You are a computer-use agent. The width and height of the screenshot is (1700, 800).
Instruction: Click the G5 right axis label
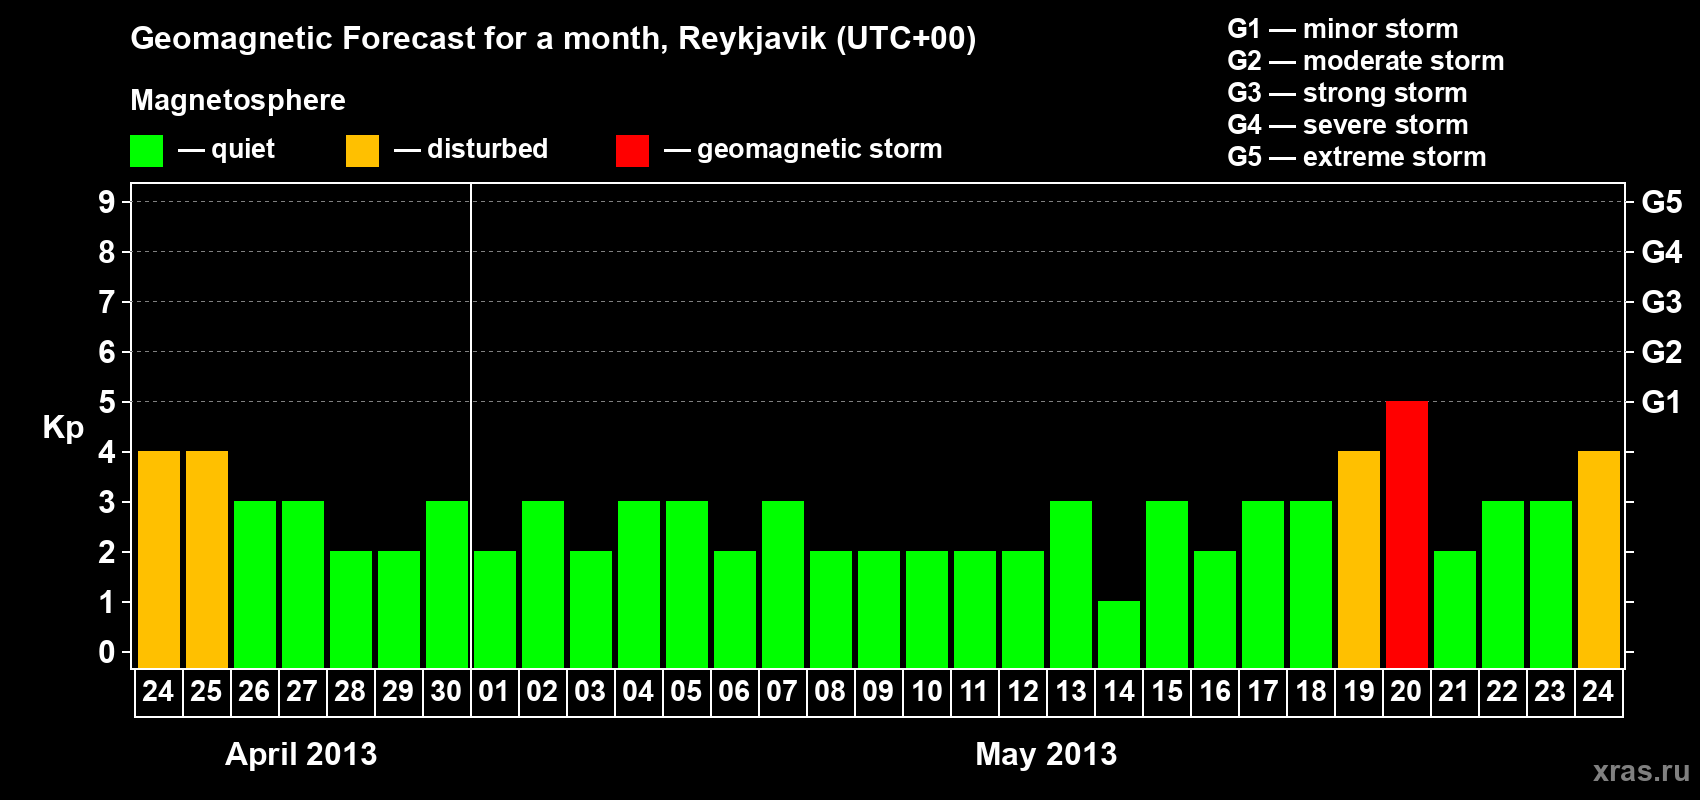pos(1661,202)
